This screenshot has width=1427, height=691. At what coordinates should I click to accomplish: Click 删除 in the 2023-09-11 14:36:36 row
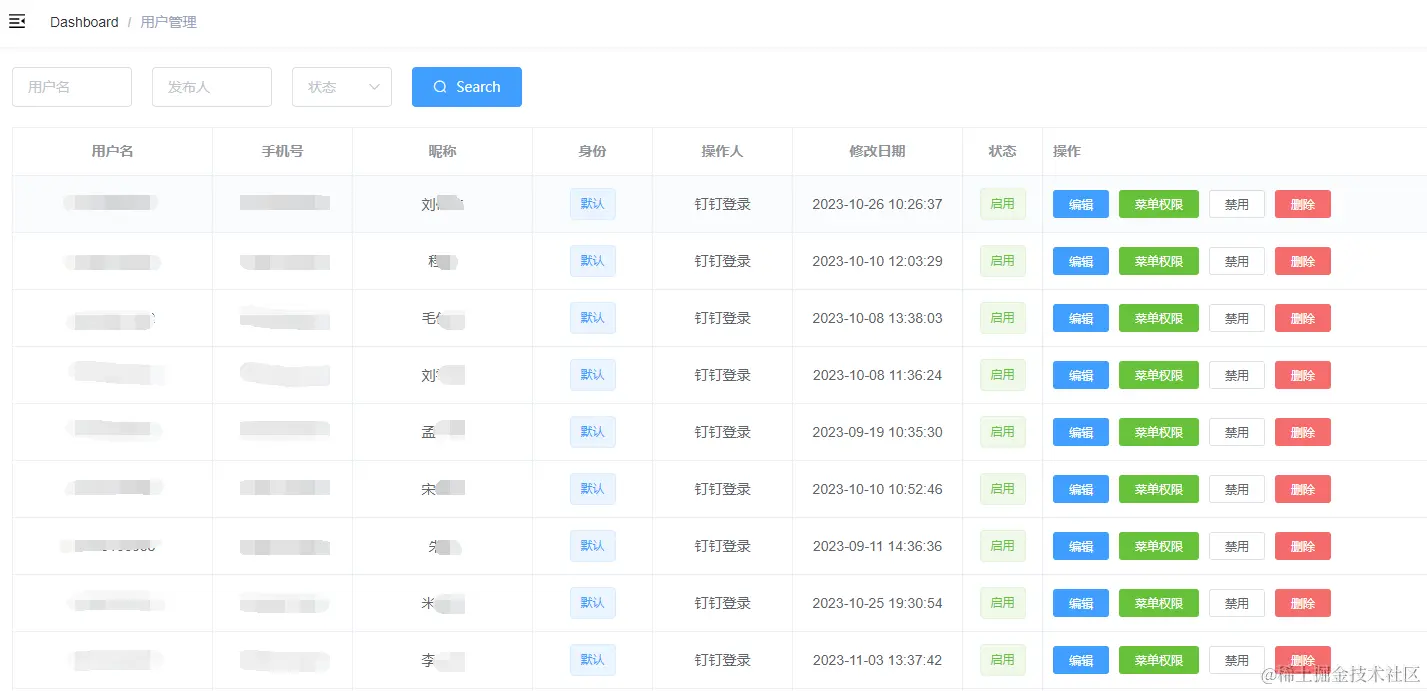(x=1303, y=546)
